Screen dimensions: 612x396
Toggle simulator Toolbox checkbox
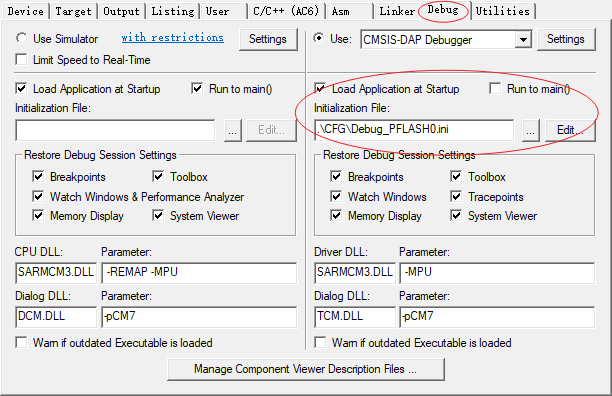point(158,176)
